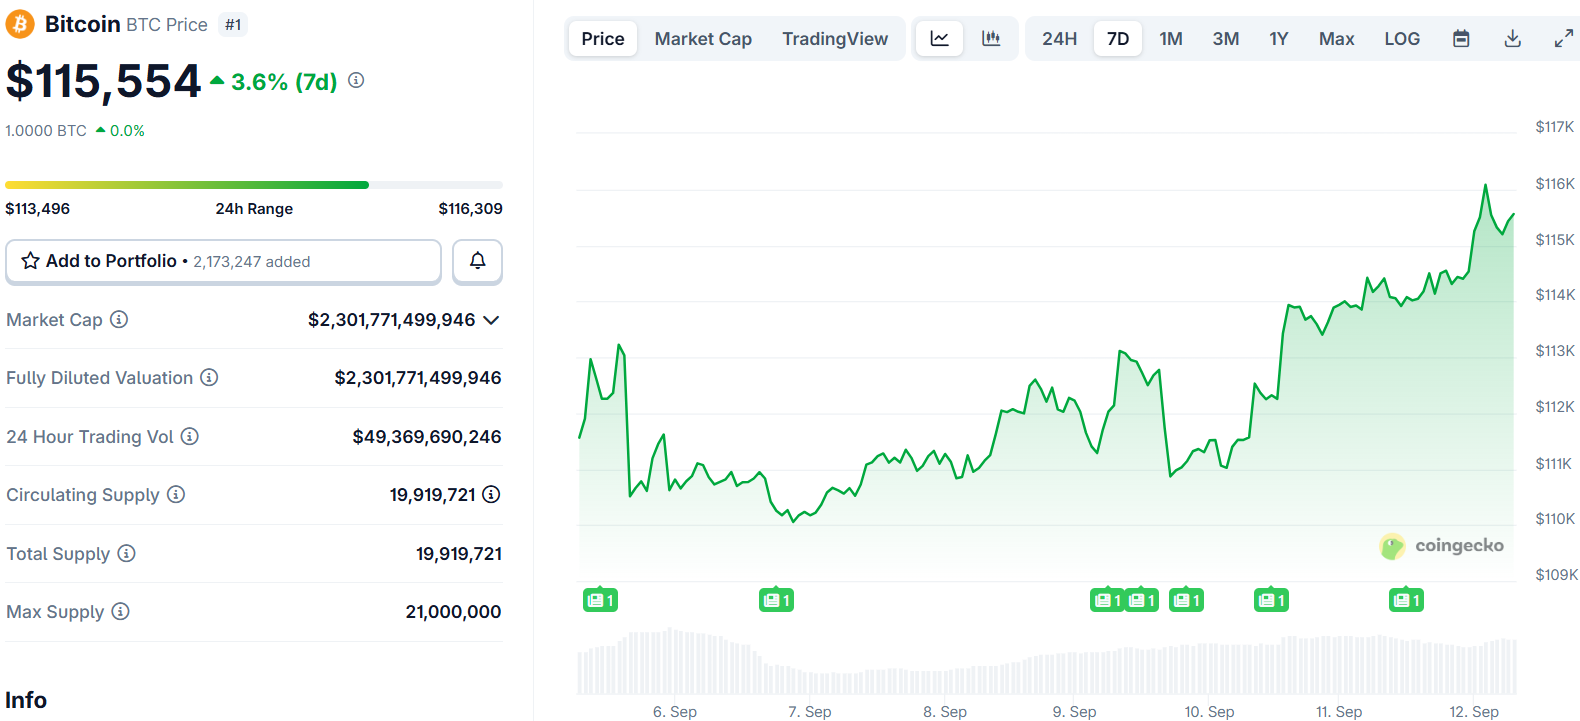Click the news marker after 11. Sep

[1407, 600]
